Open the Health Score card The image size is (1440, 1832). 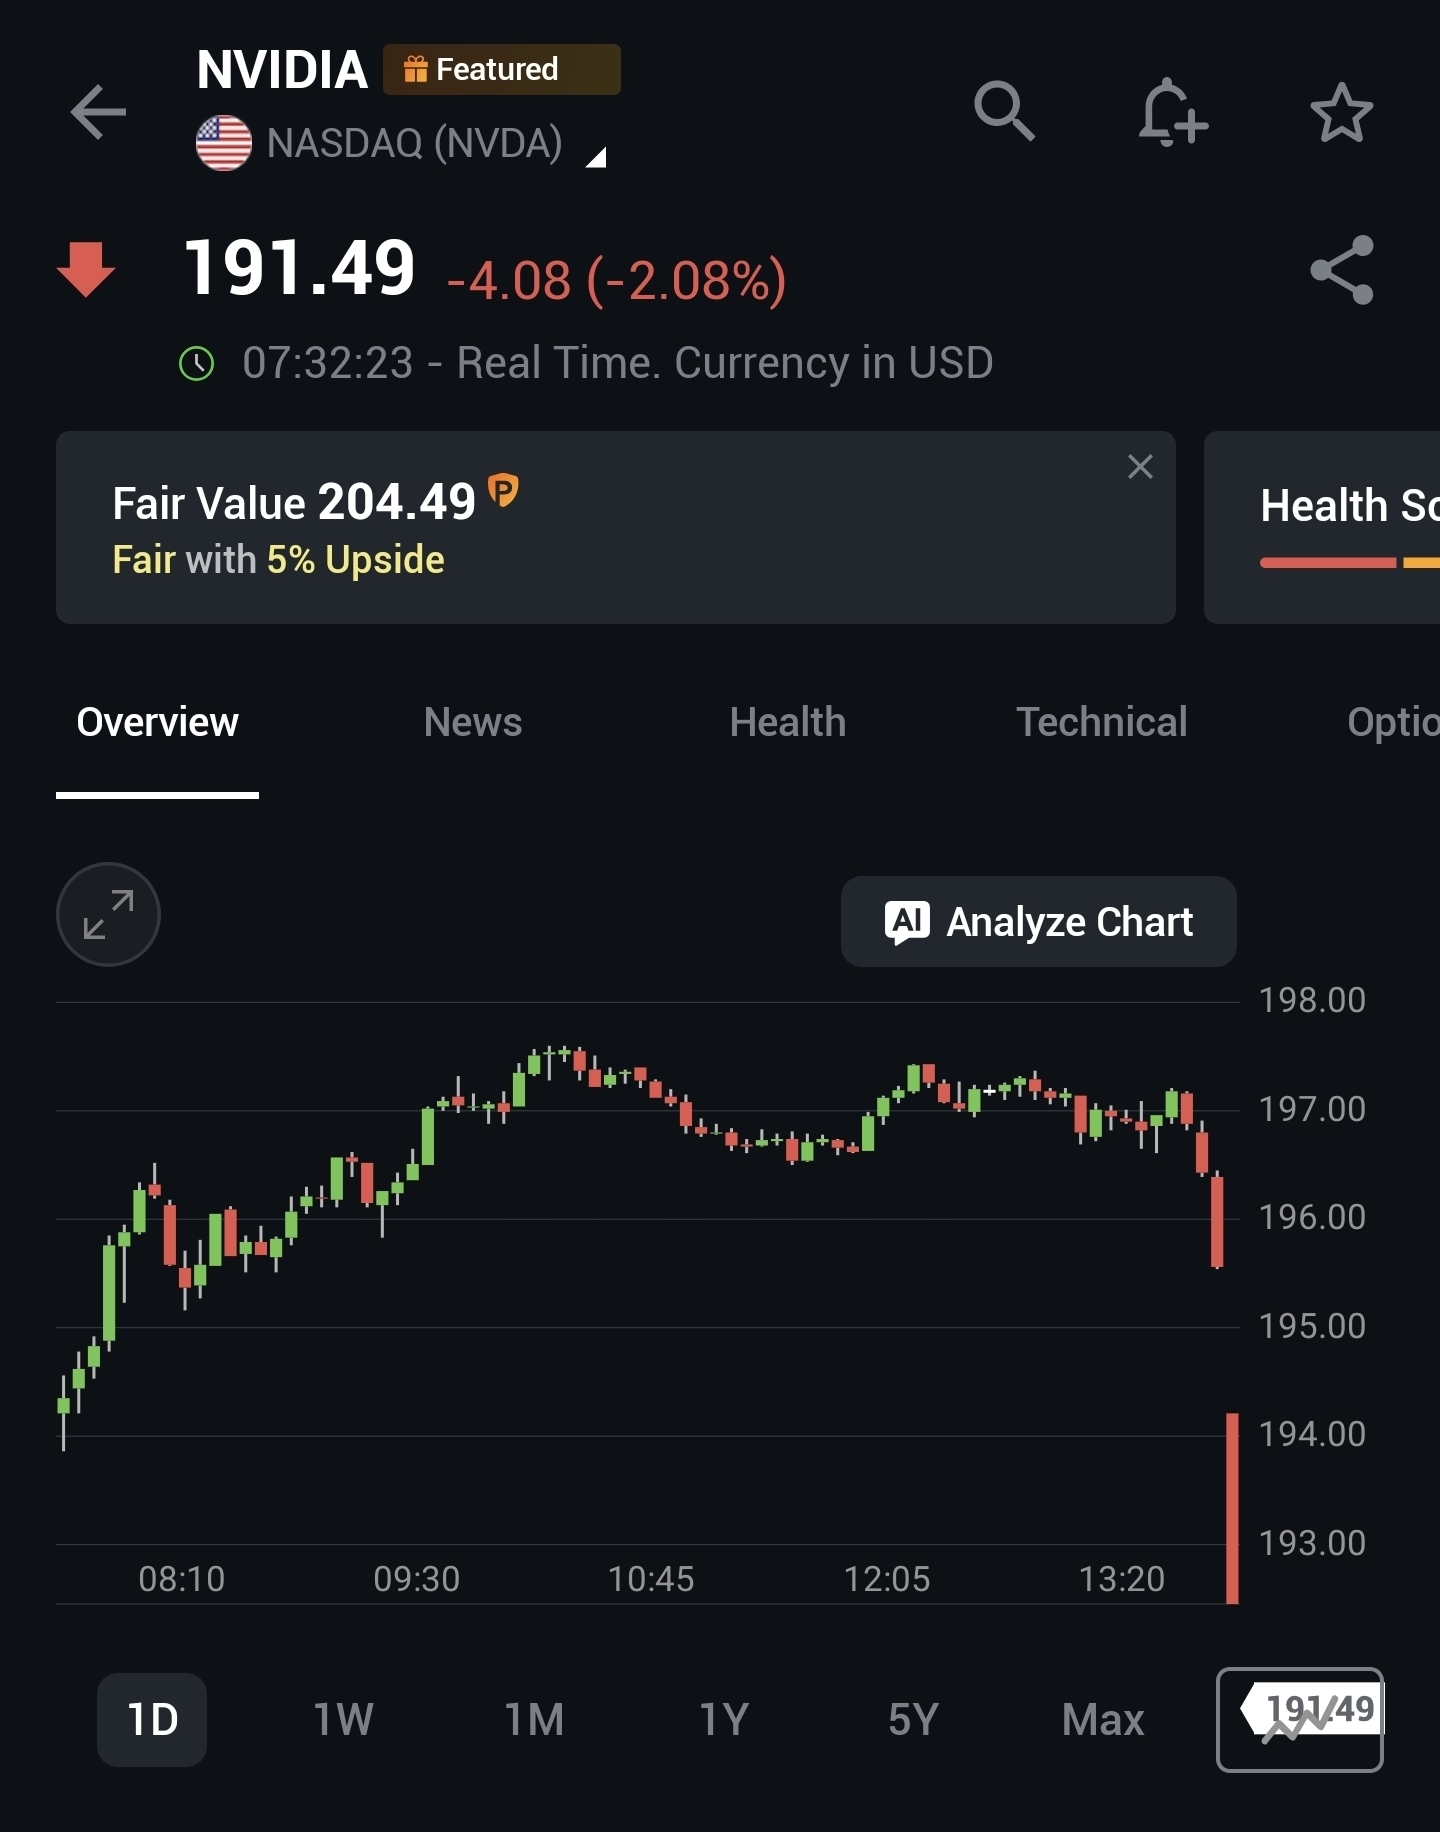(1330, 528)
